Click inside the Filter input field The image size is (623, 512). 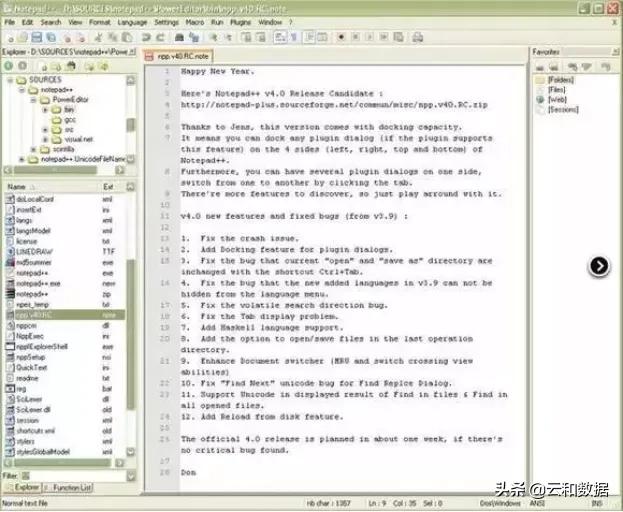click(x=79, y=475)
